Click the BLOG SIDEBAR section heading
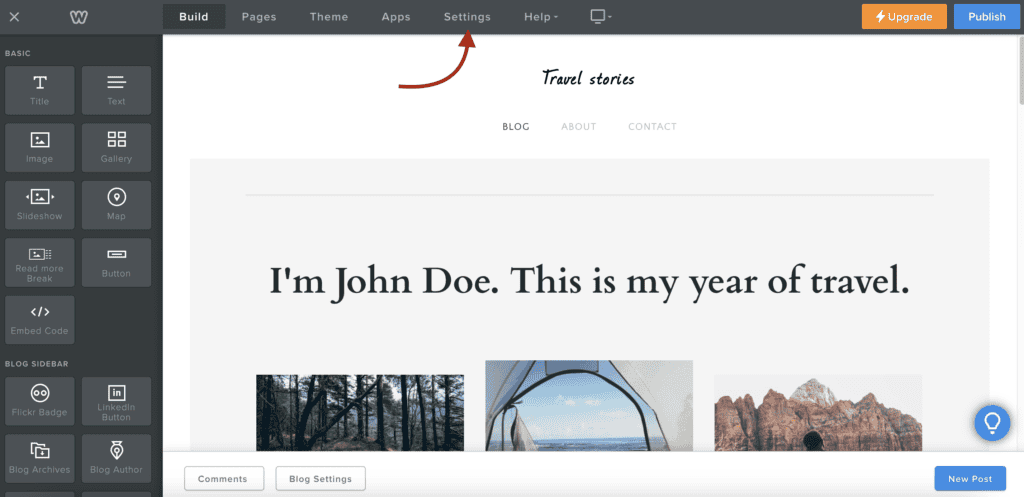The width and height of the screenshot is (1024, 497). coord(37,364)
